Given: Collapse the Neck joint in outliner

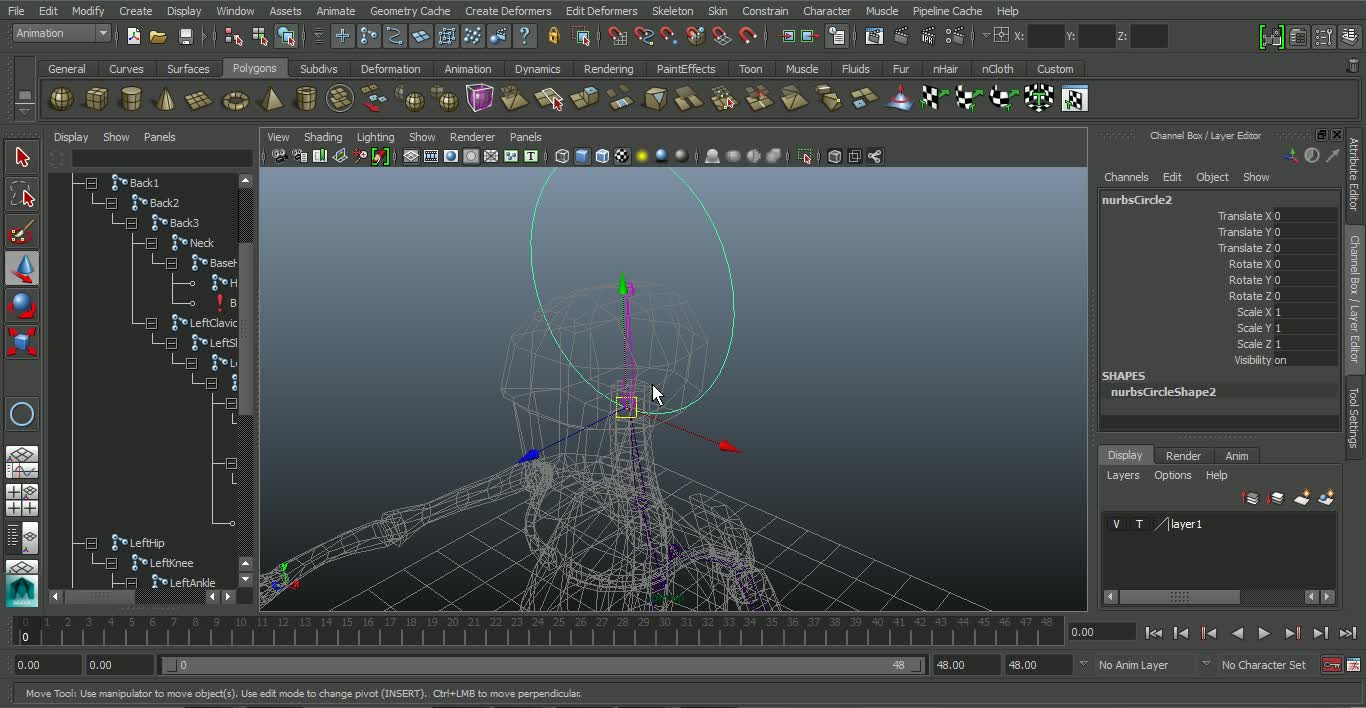Looking at the screenshot, I should tap(151, 243).
